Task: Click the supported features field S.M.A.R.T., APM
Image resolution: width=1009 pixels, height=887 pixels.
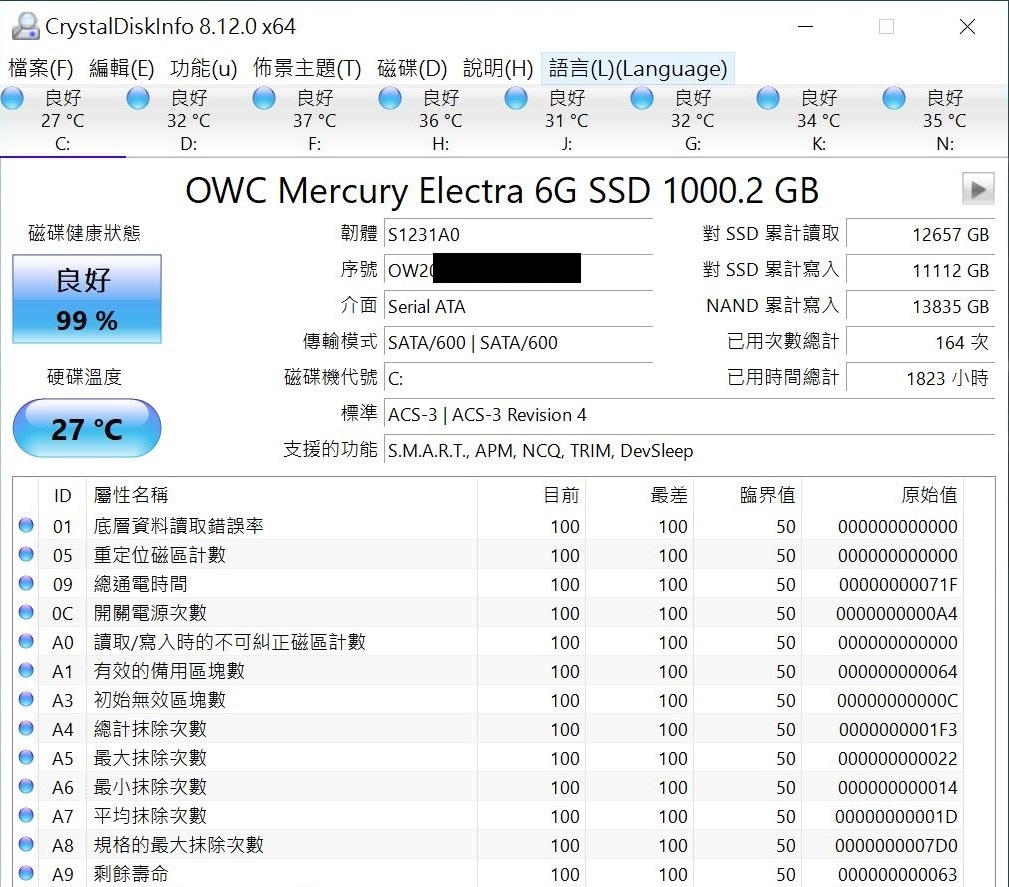Action: [x=689, y=451]
